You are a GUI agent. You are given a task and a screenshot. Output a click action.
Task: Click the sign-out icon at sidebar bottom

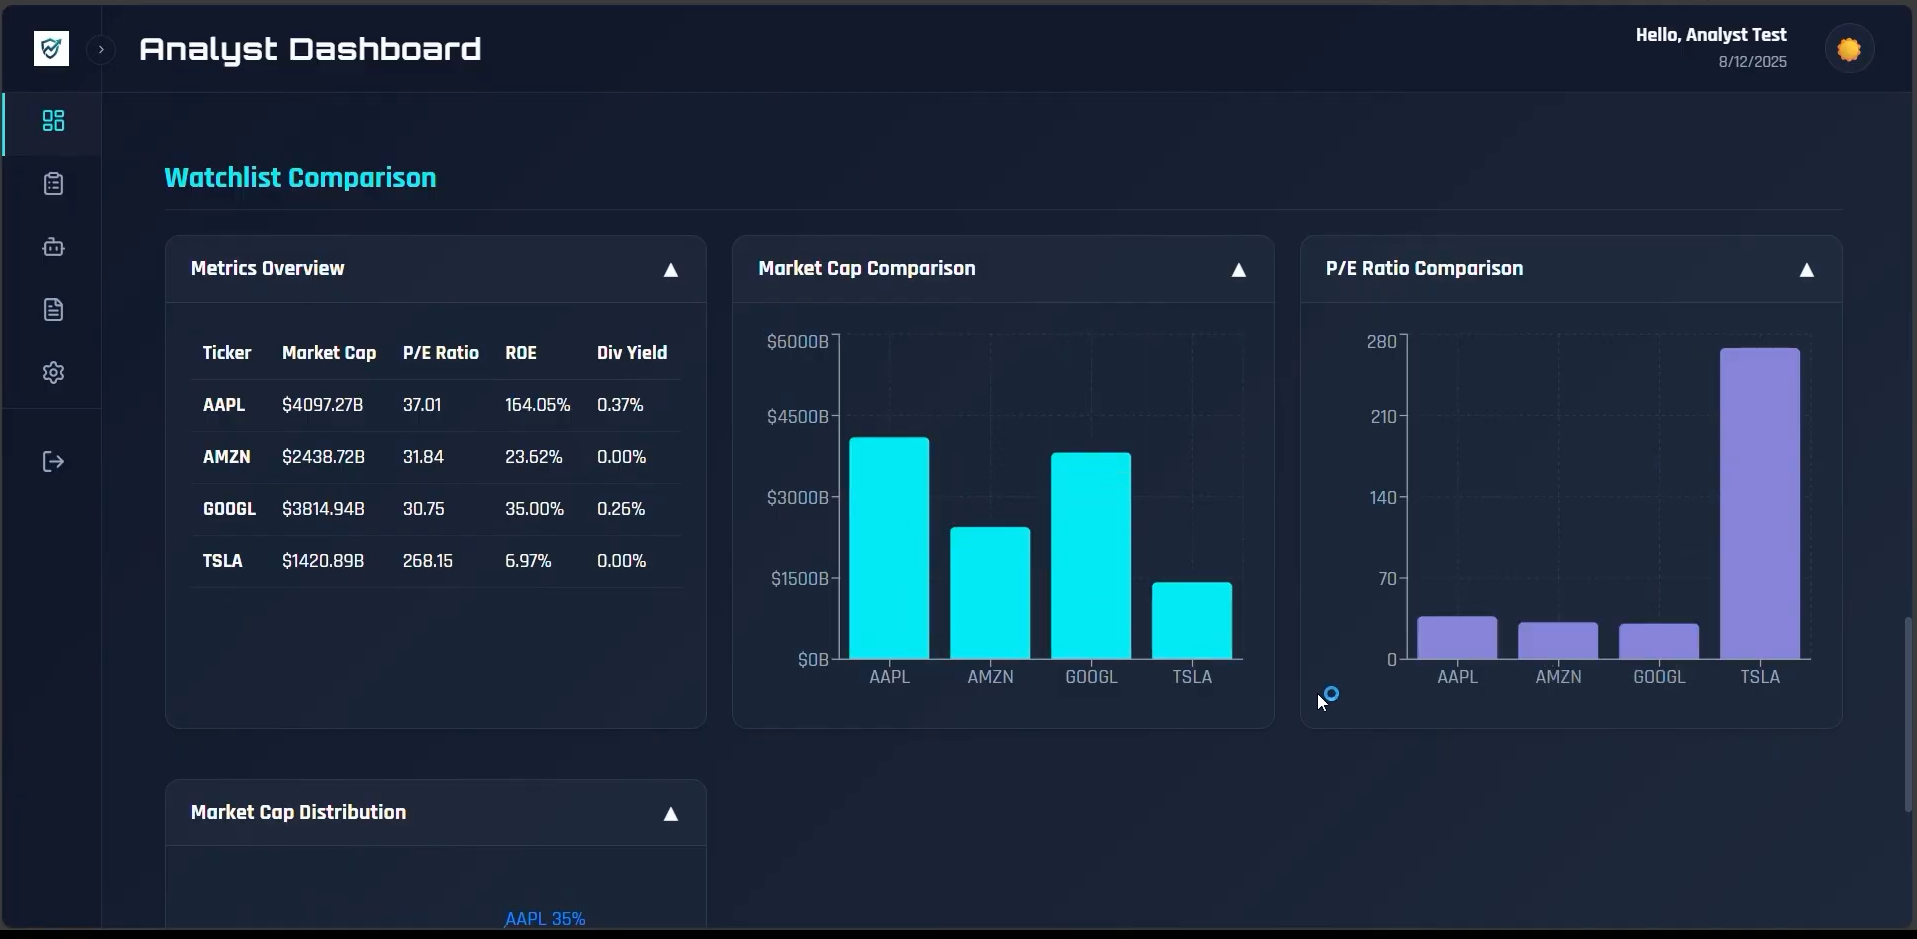pos(51,461)
